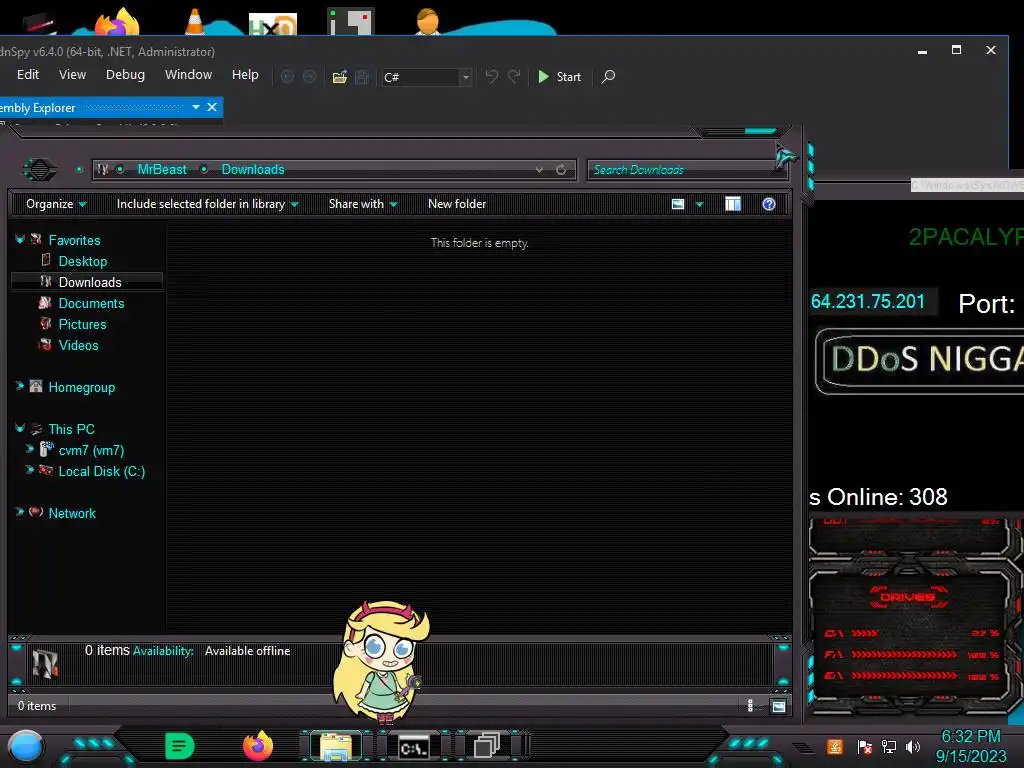Image resolution: width=1024 pixels, height=768 pixels.
Task: Click the volume speaker tray icon
Action: pyautogui.click(x=913, y=746)
